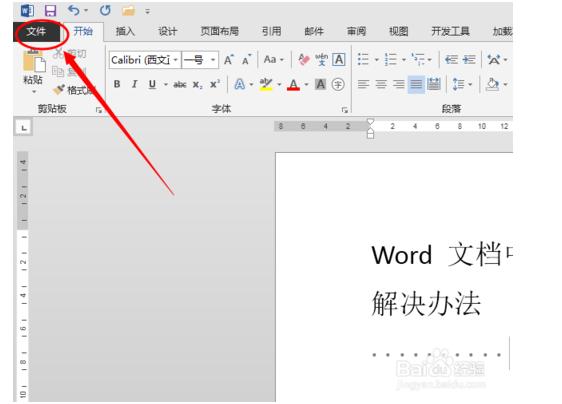Open the Aa Change Case dropdown
Viewport: 562px width, 404px height.
coord(273,60)
